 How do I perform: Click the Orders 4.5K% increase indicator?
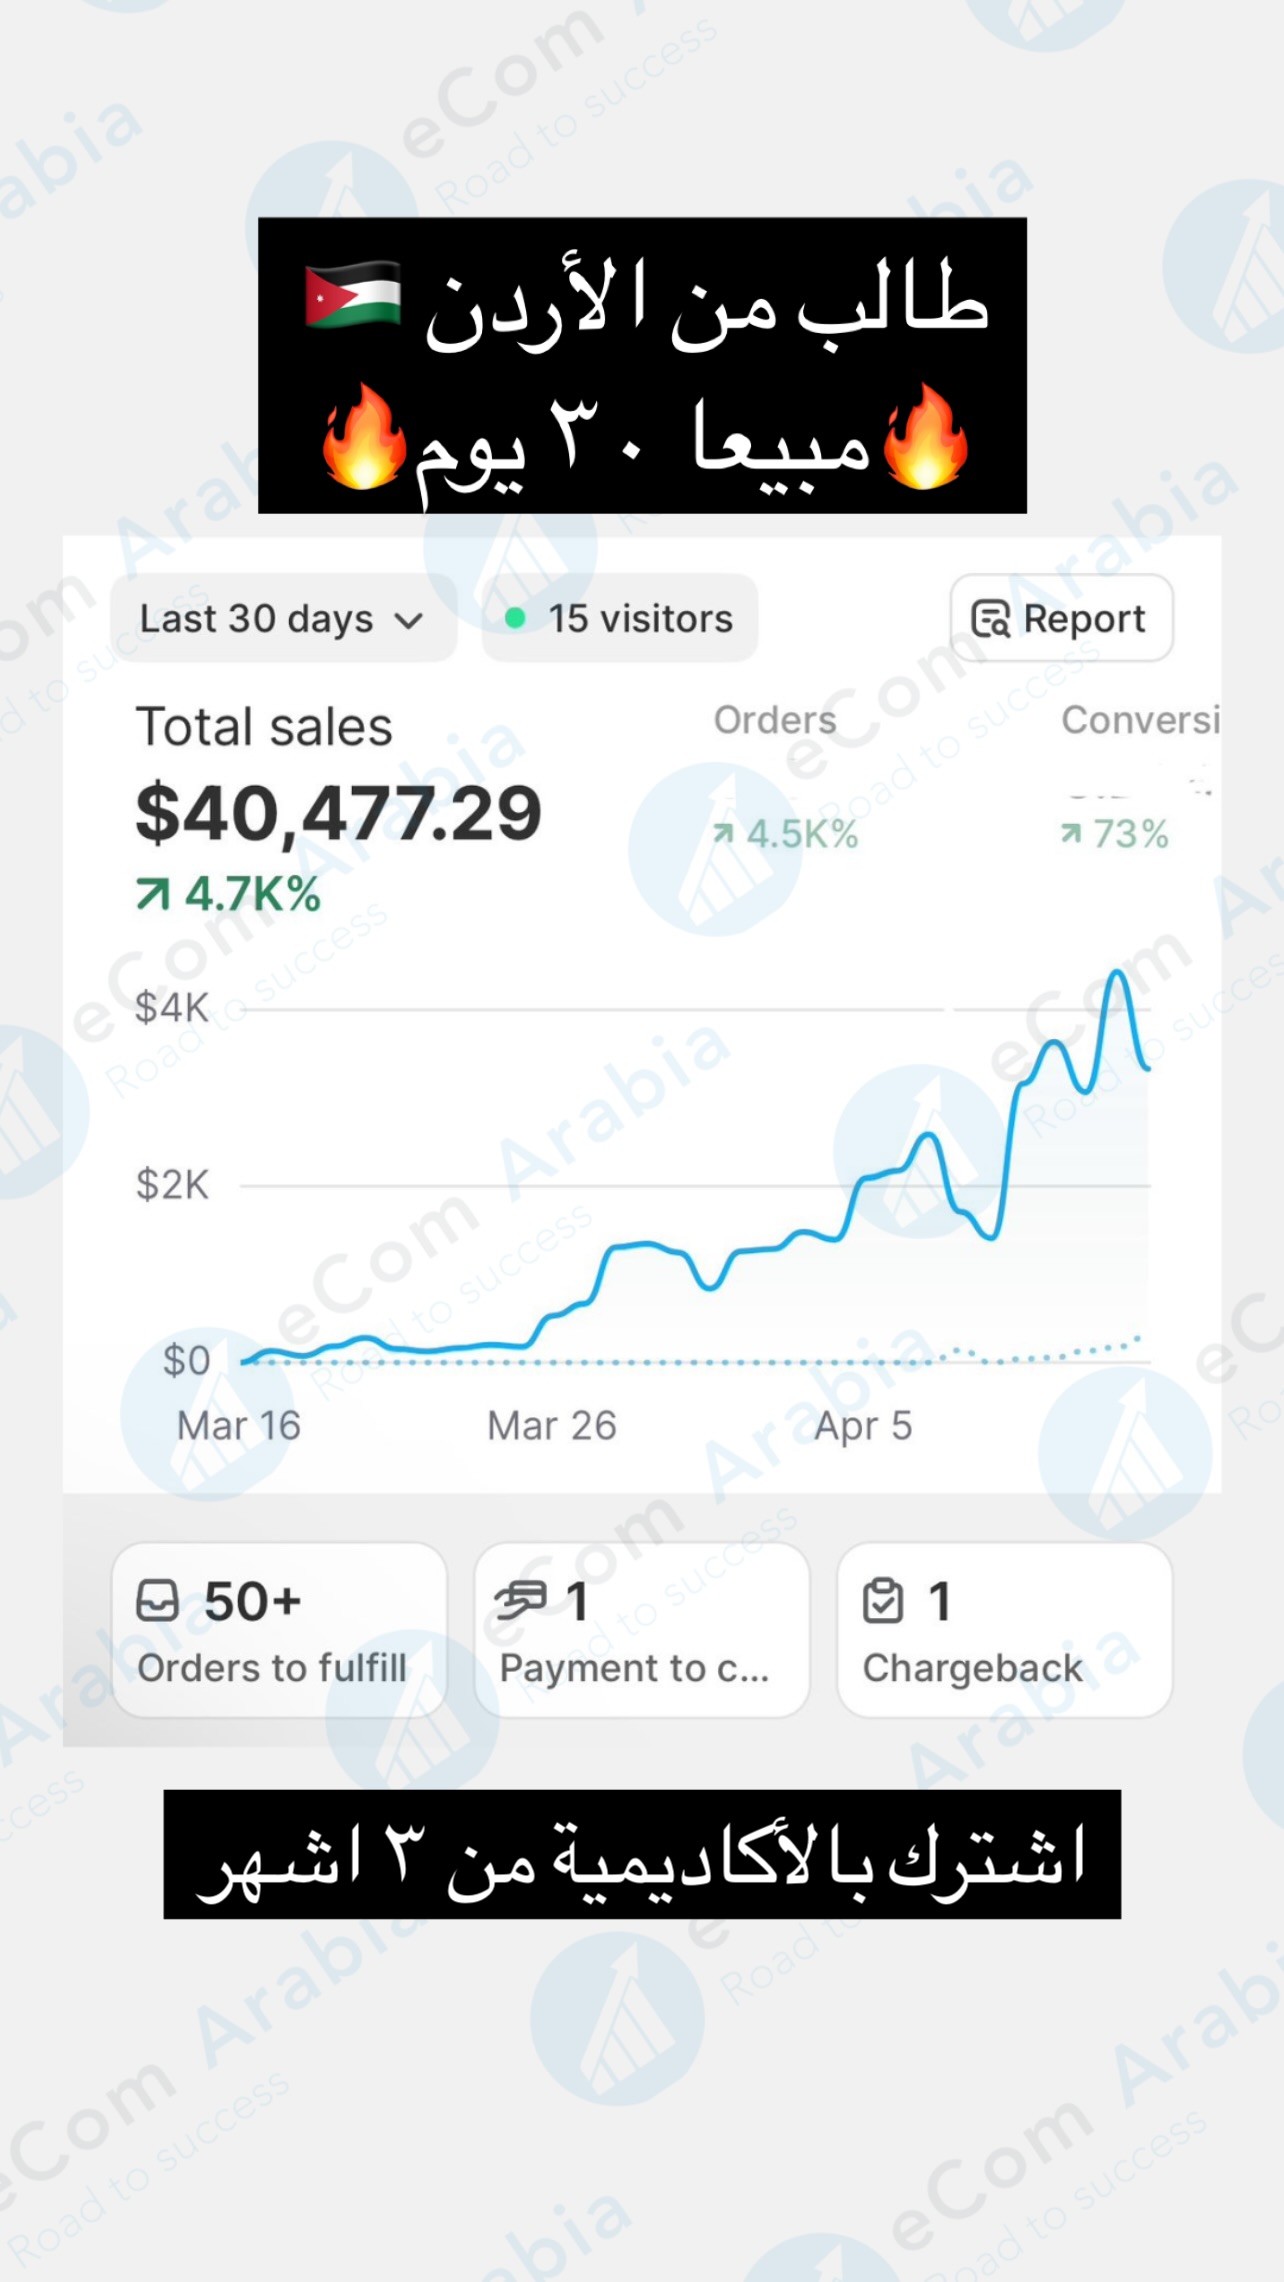(x=786, y=834)
